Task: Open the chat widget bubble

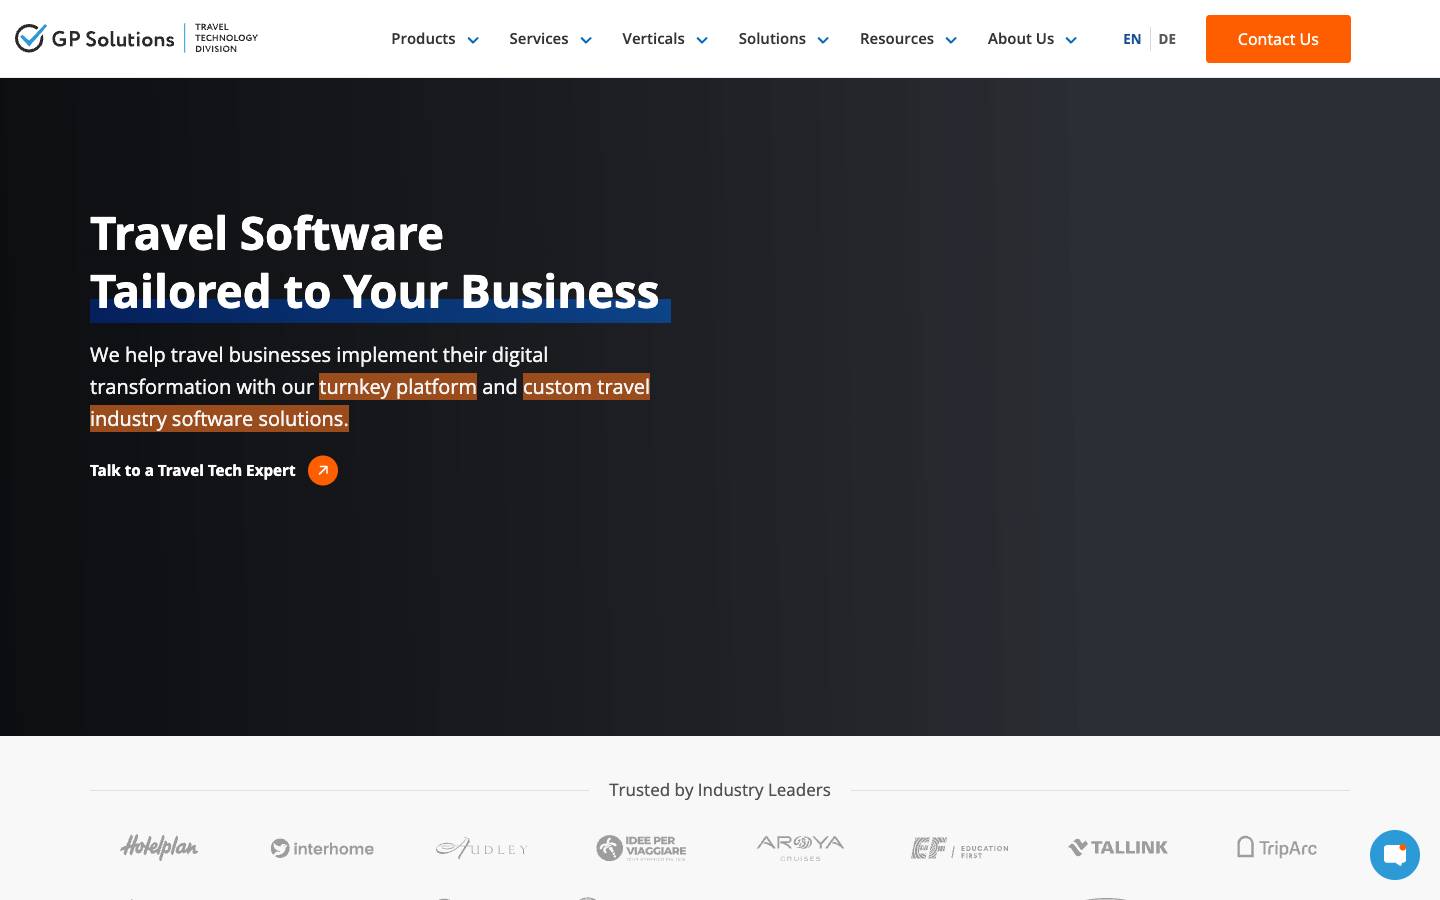Action: click(x=1395, y=855)
